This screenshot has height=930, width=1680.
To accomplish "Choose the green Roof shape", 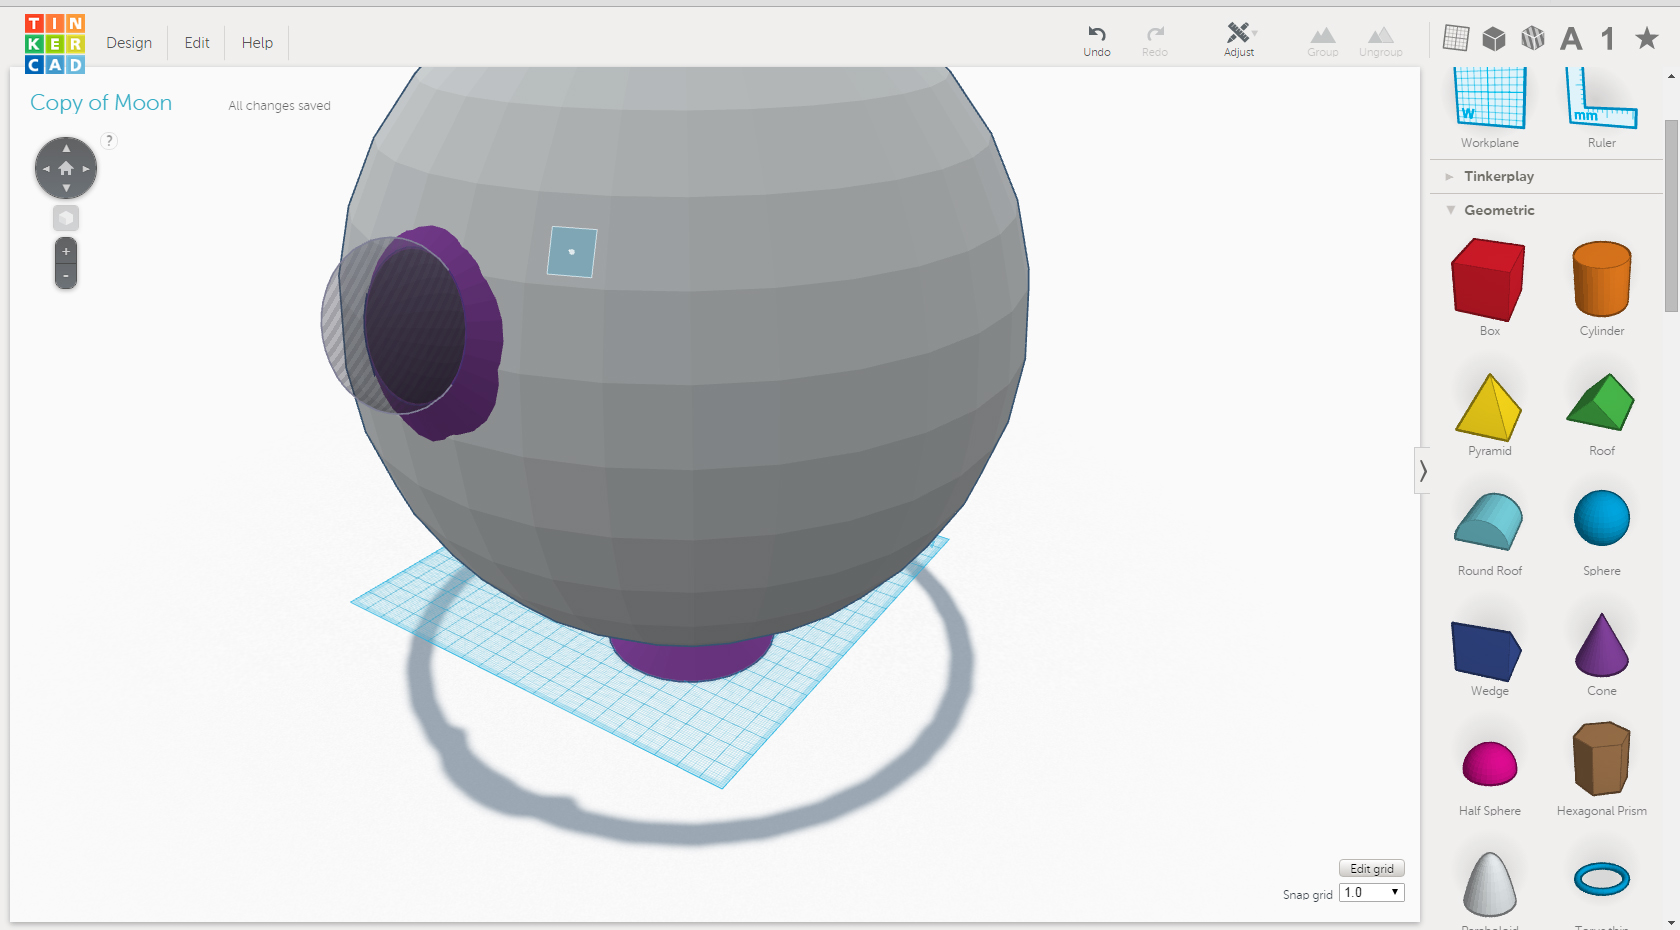I will (x=1601, y=403).
